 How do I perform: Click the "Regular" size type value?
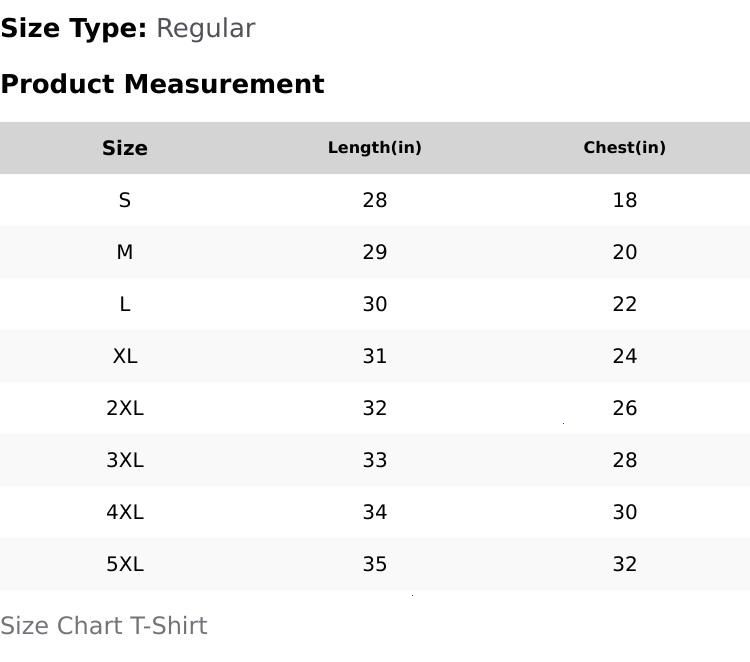point(205,28)
